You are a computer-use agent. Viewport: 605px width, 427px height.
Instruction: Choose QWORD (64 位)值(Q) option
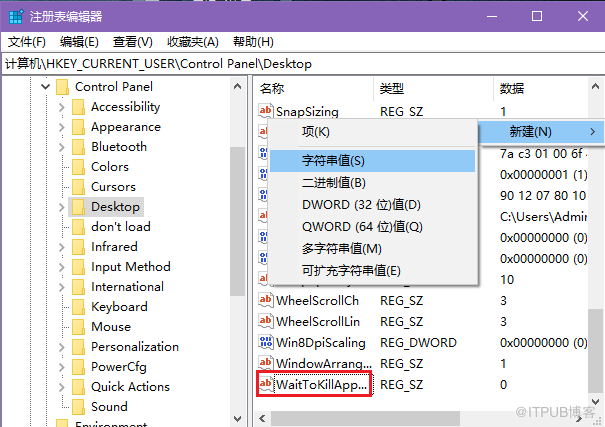click(372, 226)
